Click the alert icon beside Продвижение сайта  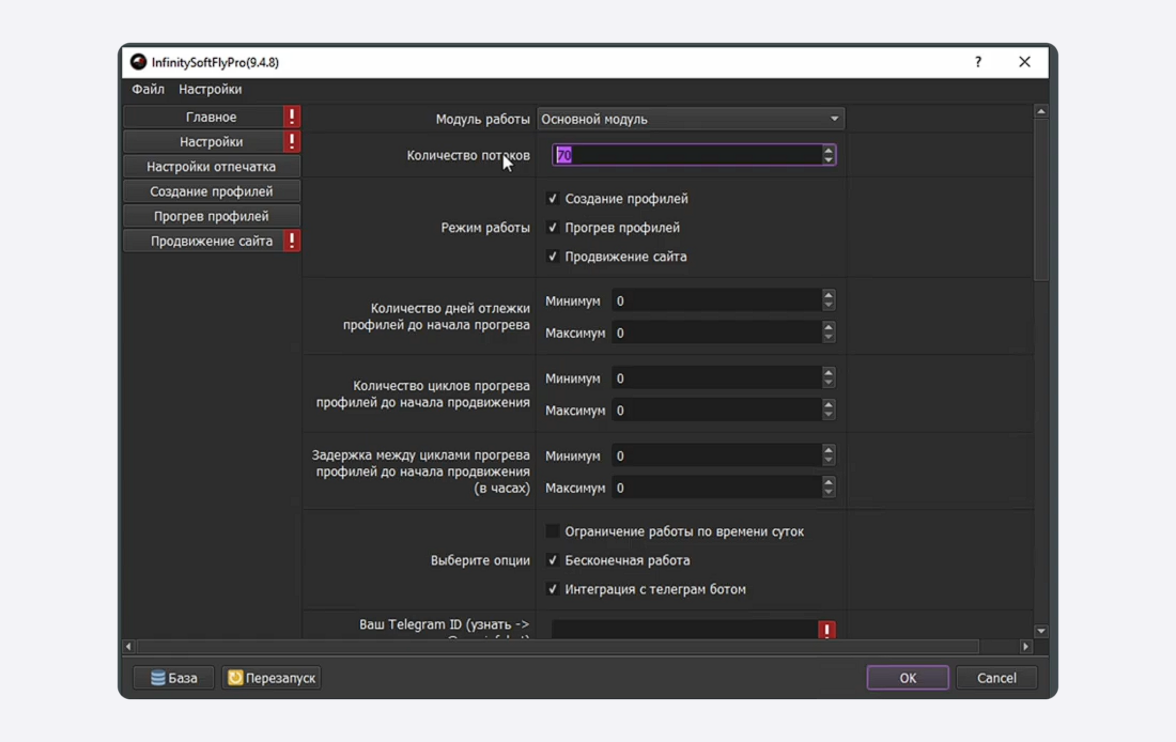292,241
